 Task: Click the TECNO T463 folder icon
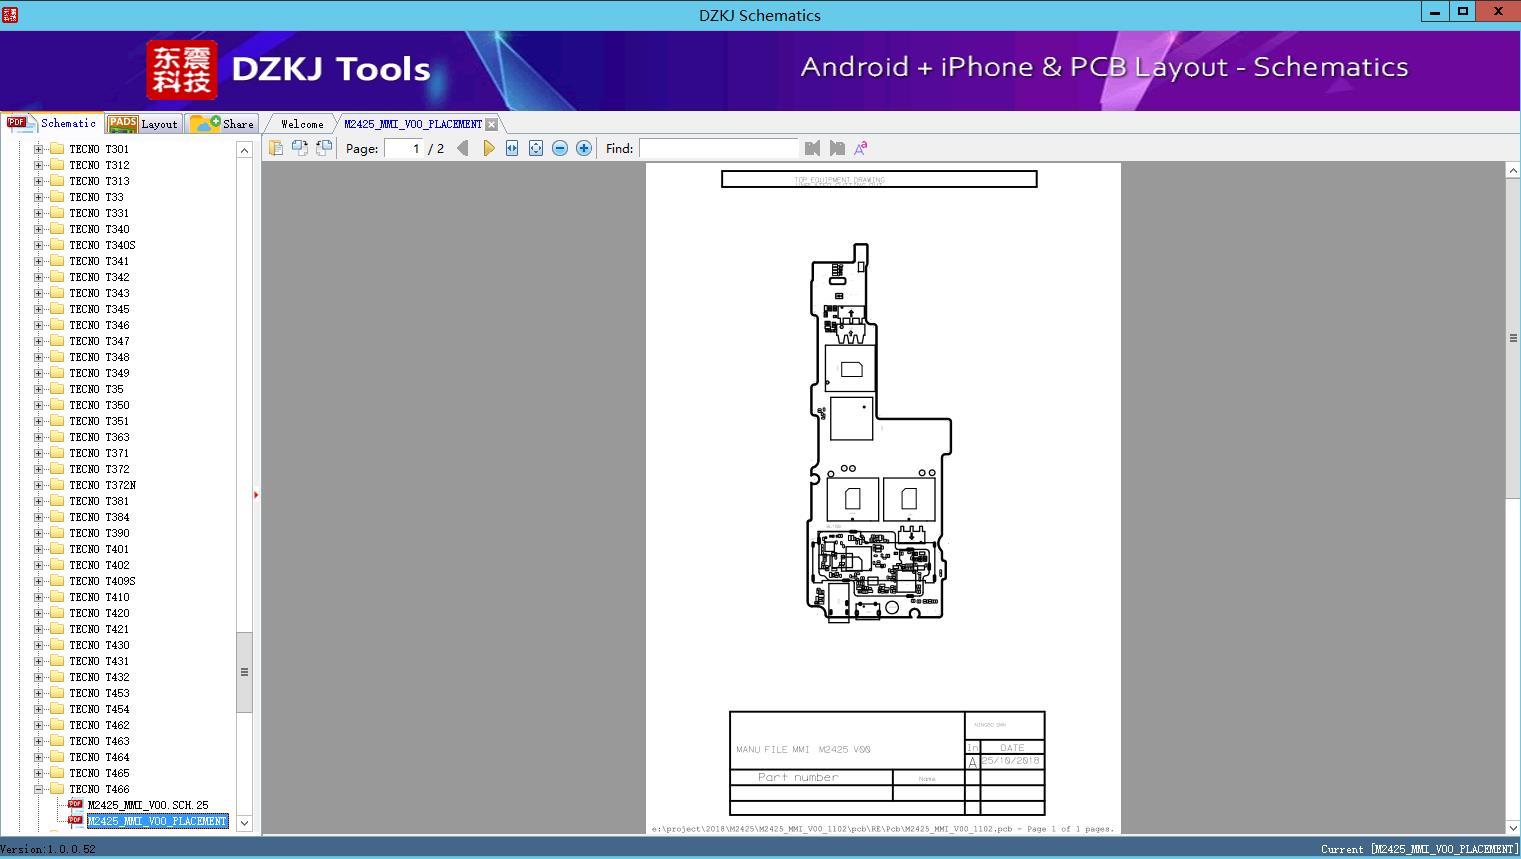[x=57, y=741]
